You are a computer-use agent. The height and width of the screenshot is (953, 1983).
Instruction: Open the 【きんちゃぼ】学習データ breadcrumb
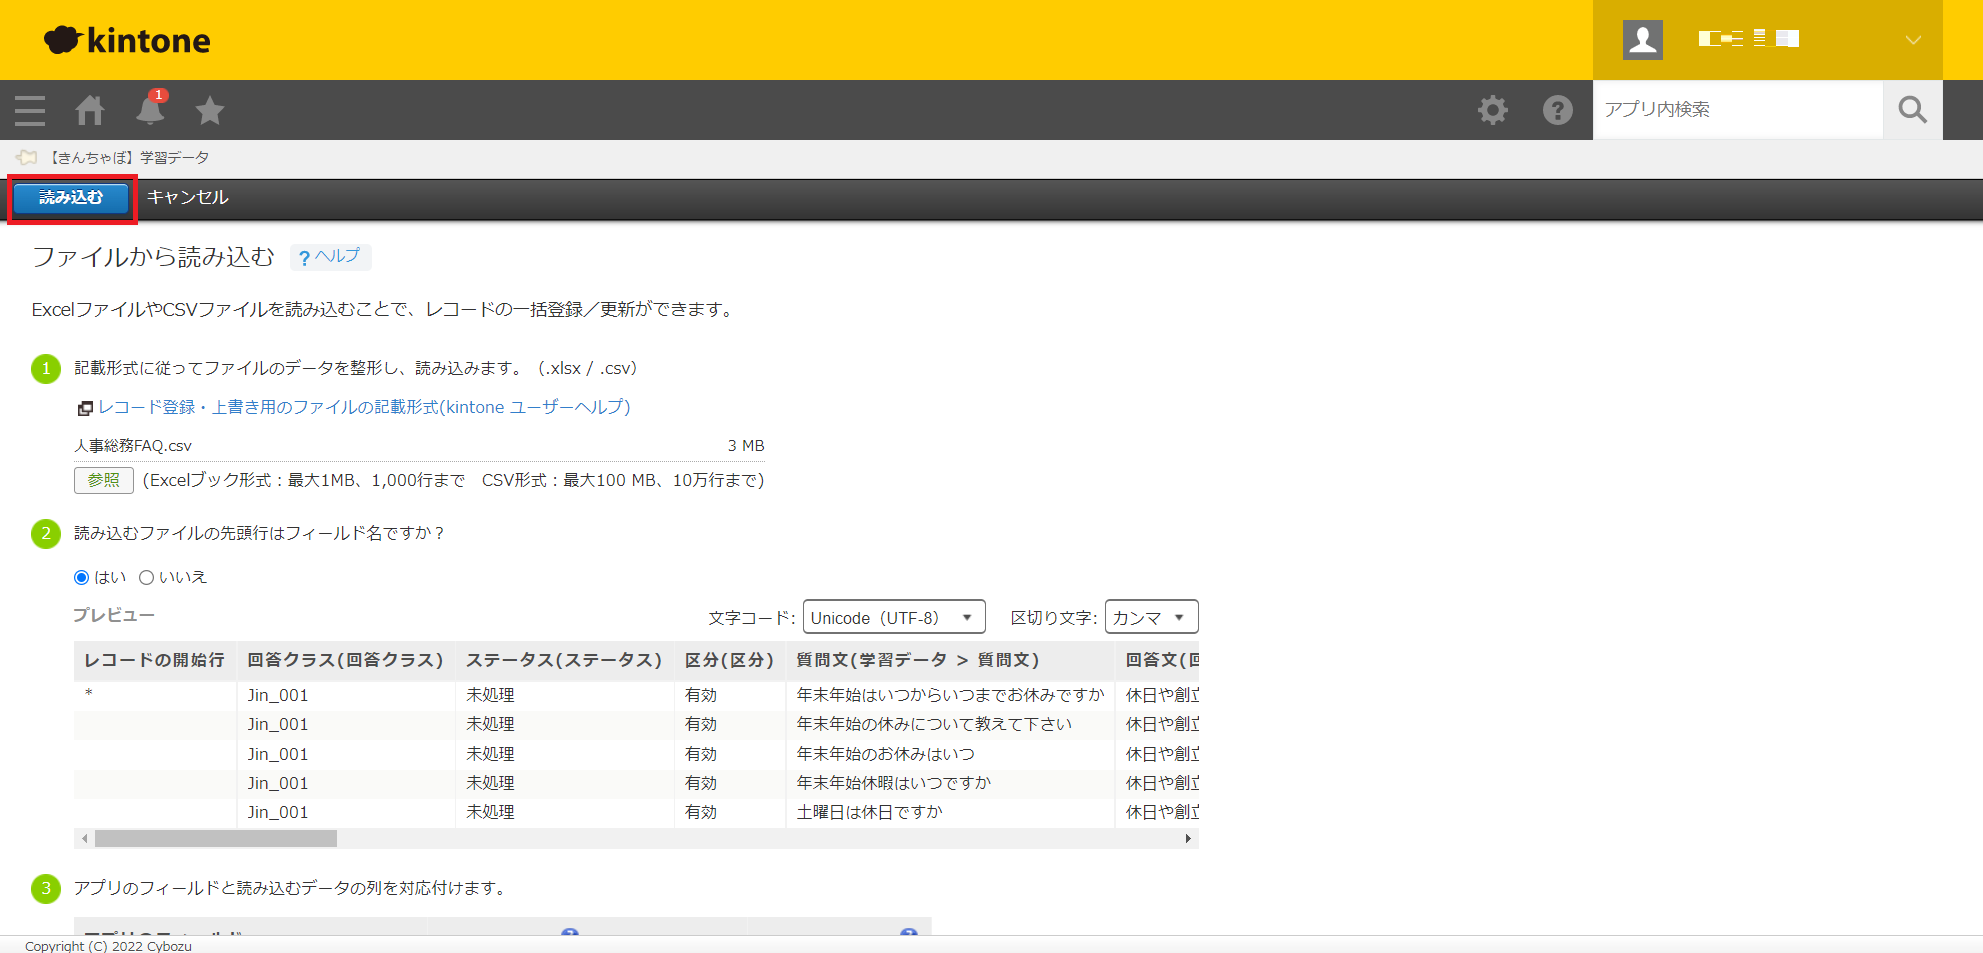click(130, 158)
